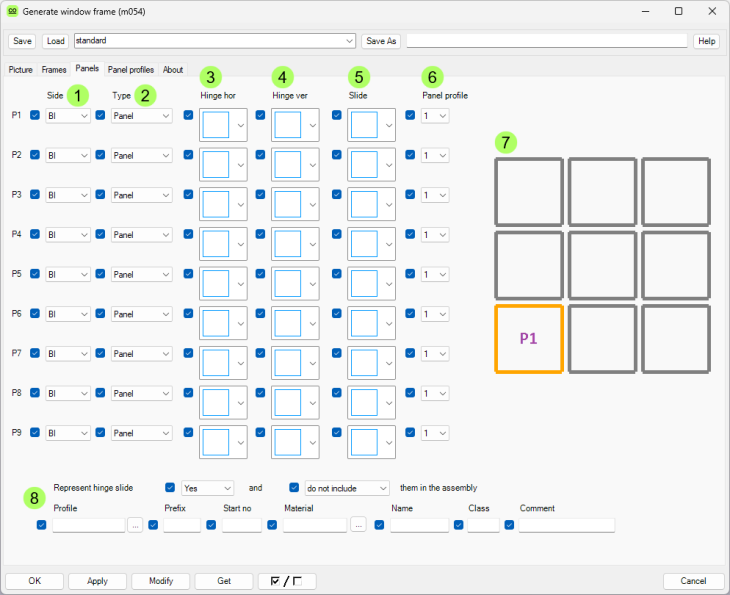The width and height of the screenshot is (730, 595).
Task: Open the Help button
Action: click(706, 41)
